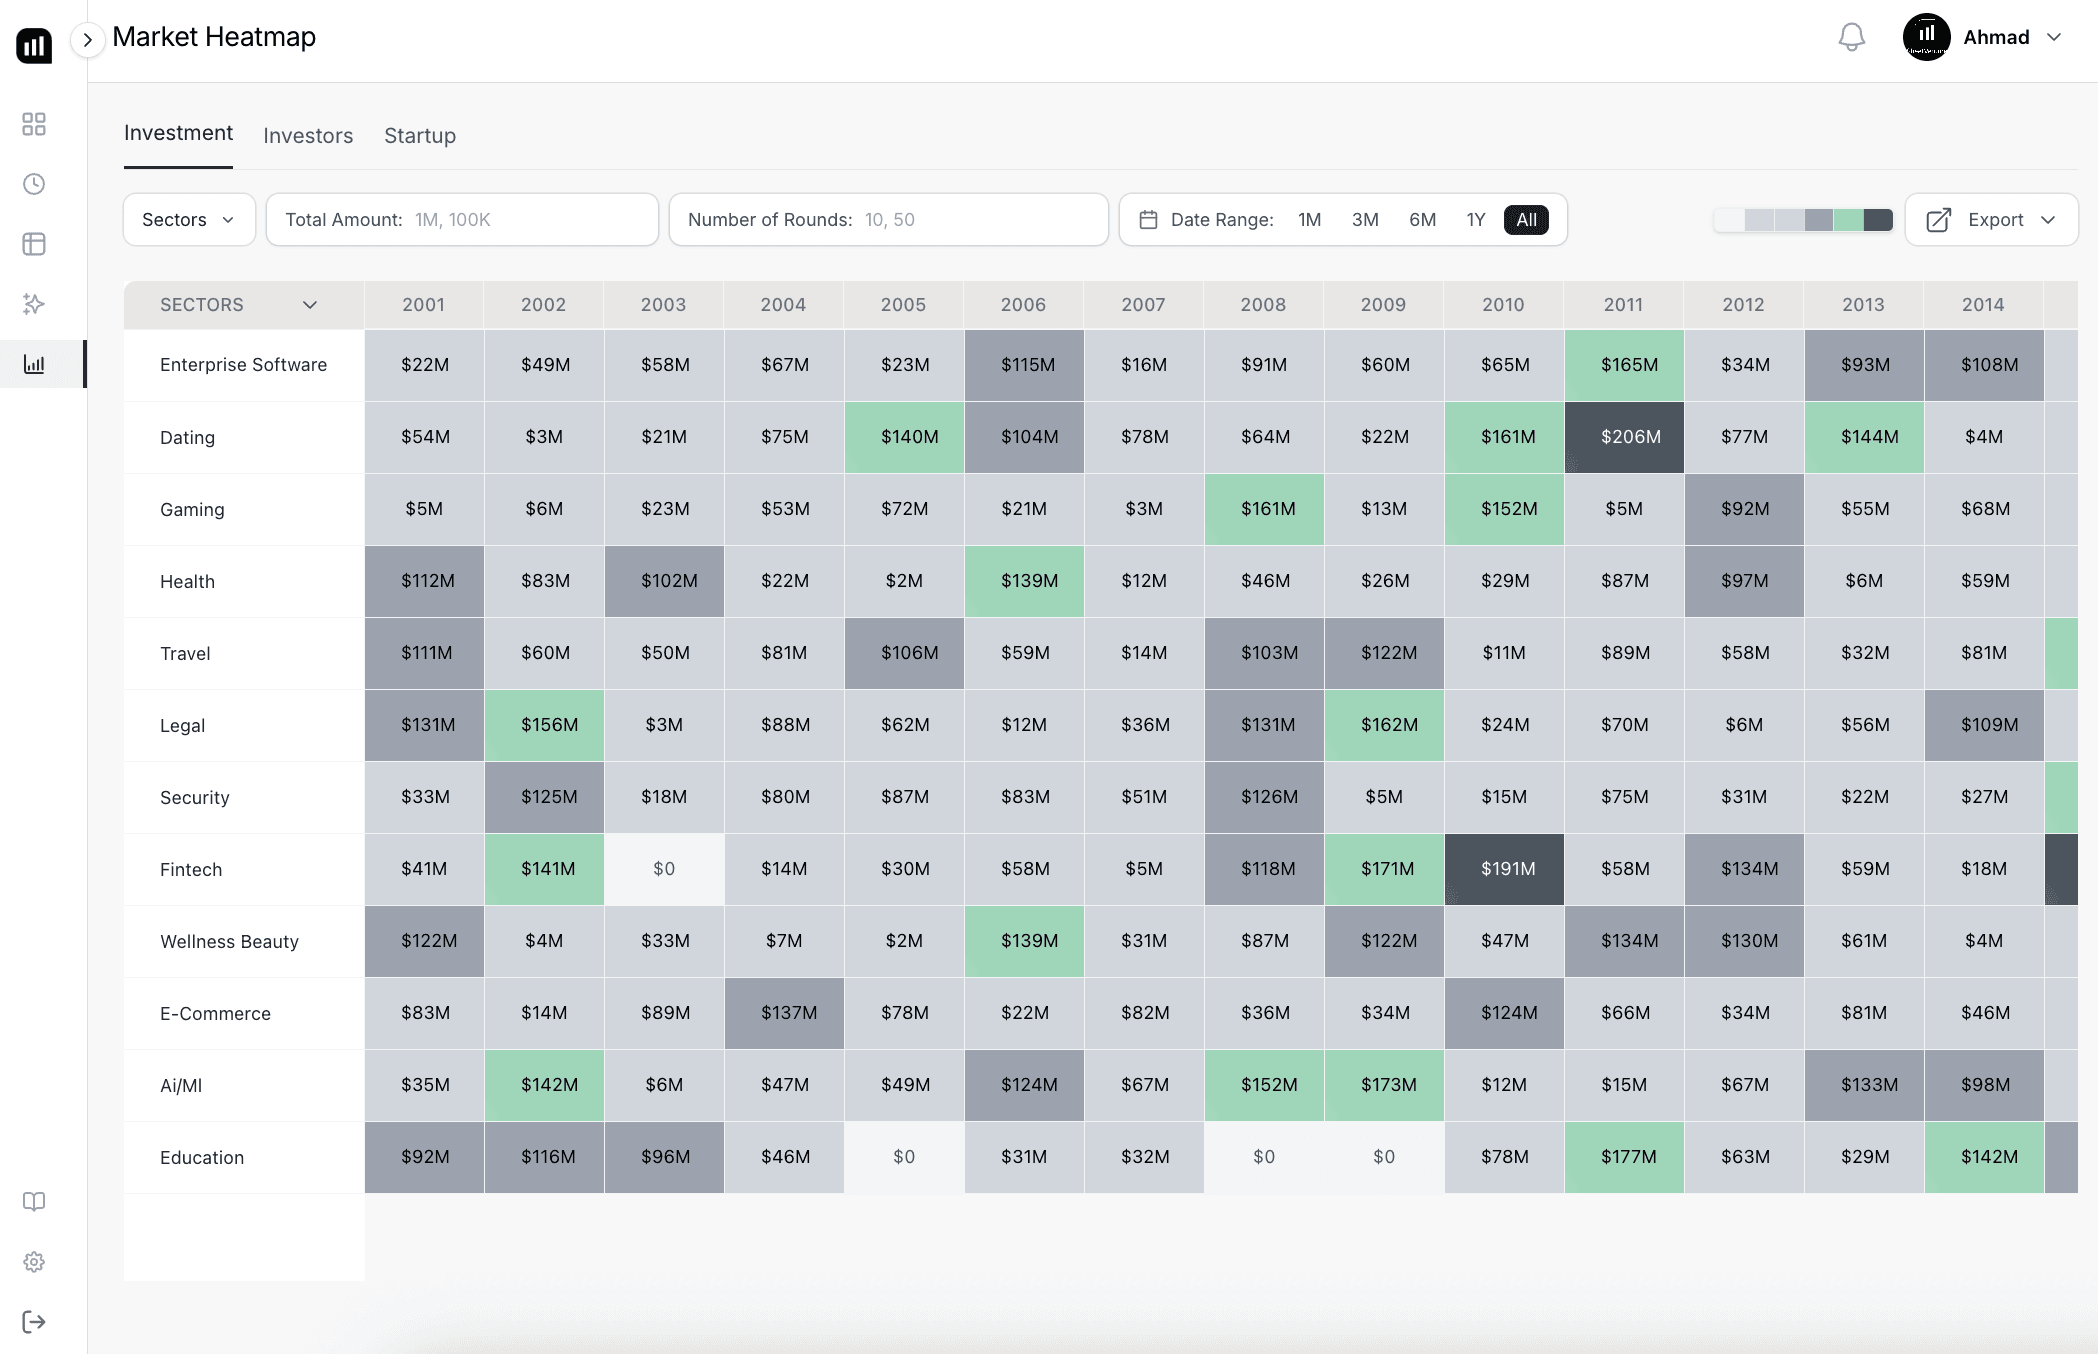The image size is (2098, 1354).
Task: Open the settings gear icon
Action: pos(34,1262)
